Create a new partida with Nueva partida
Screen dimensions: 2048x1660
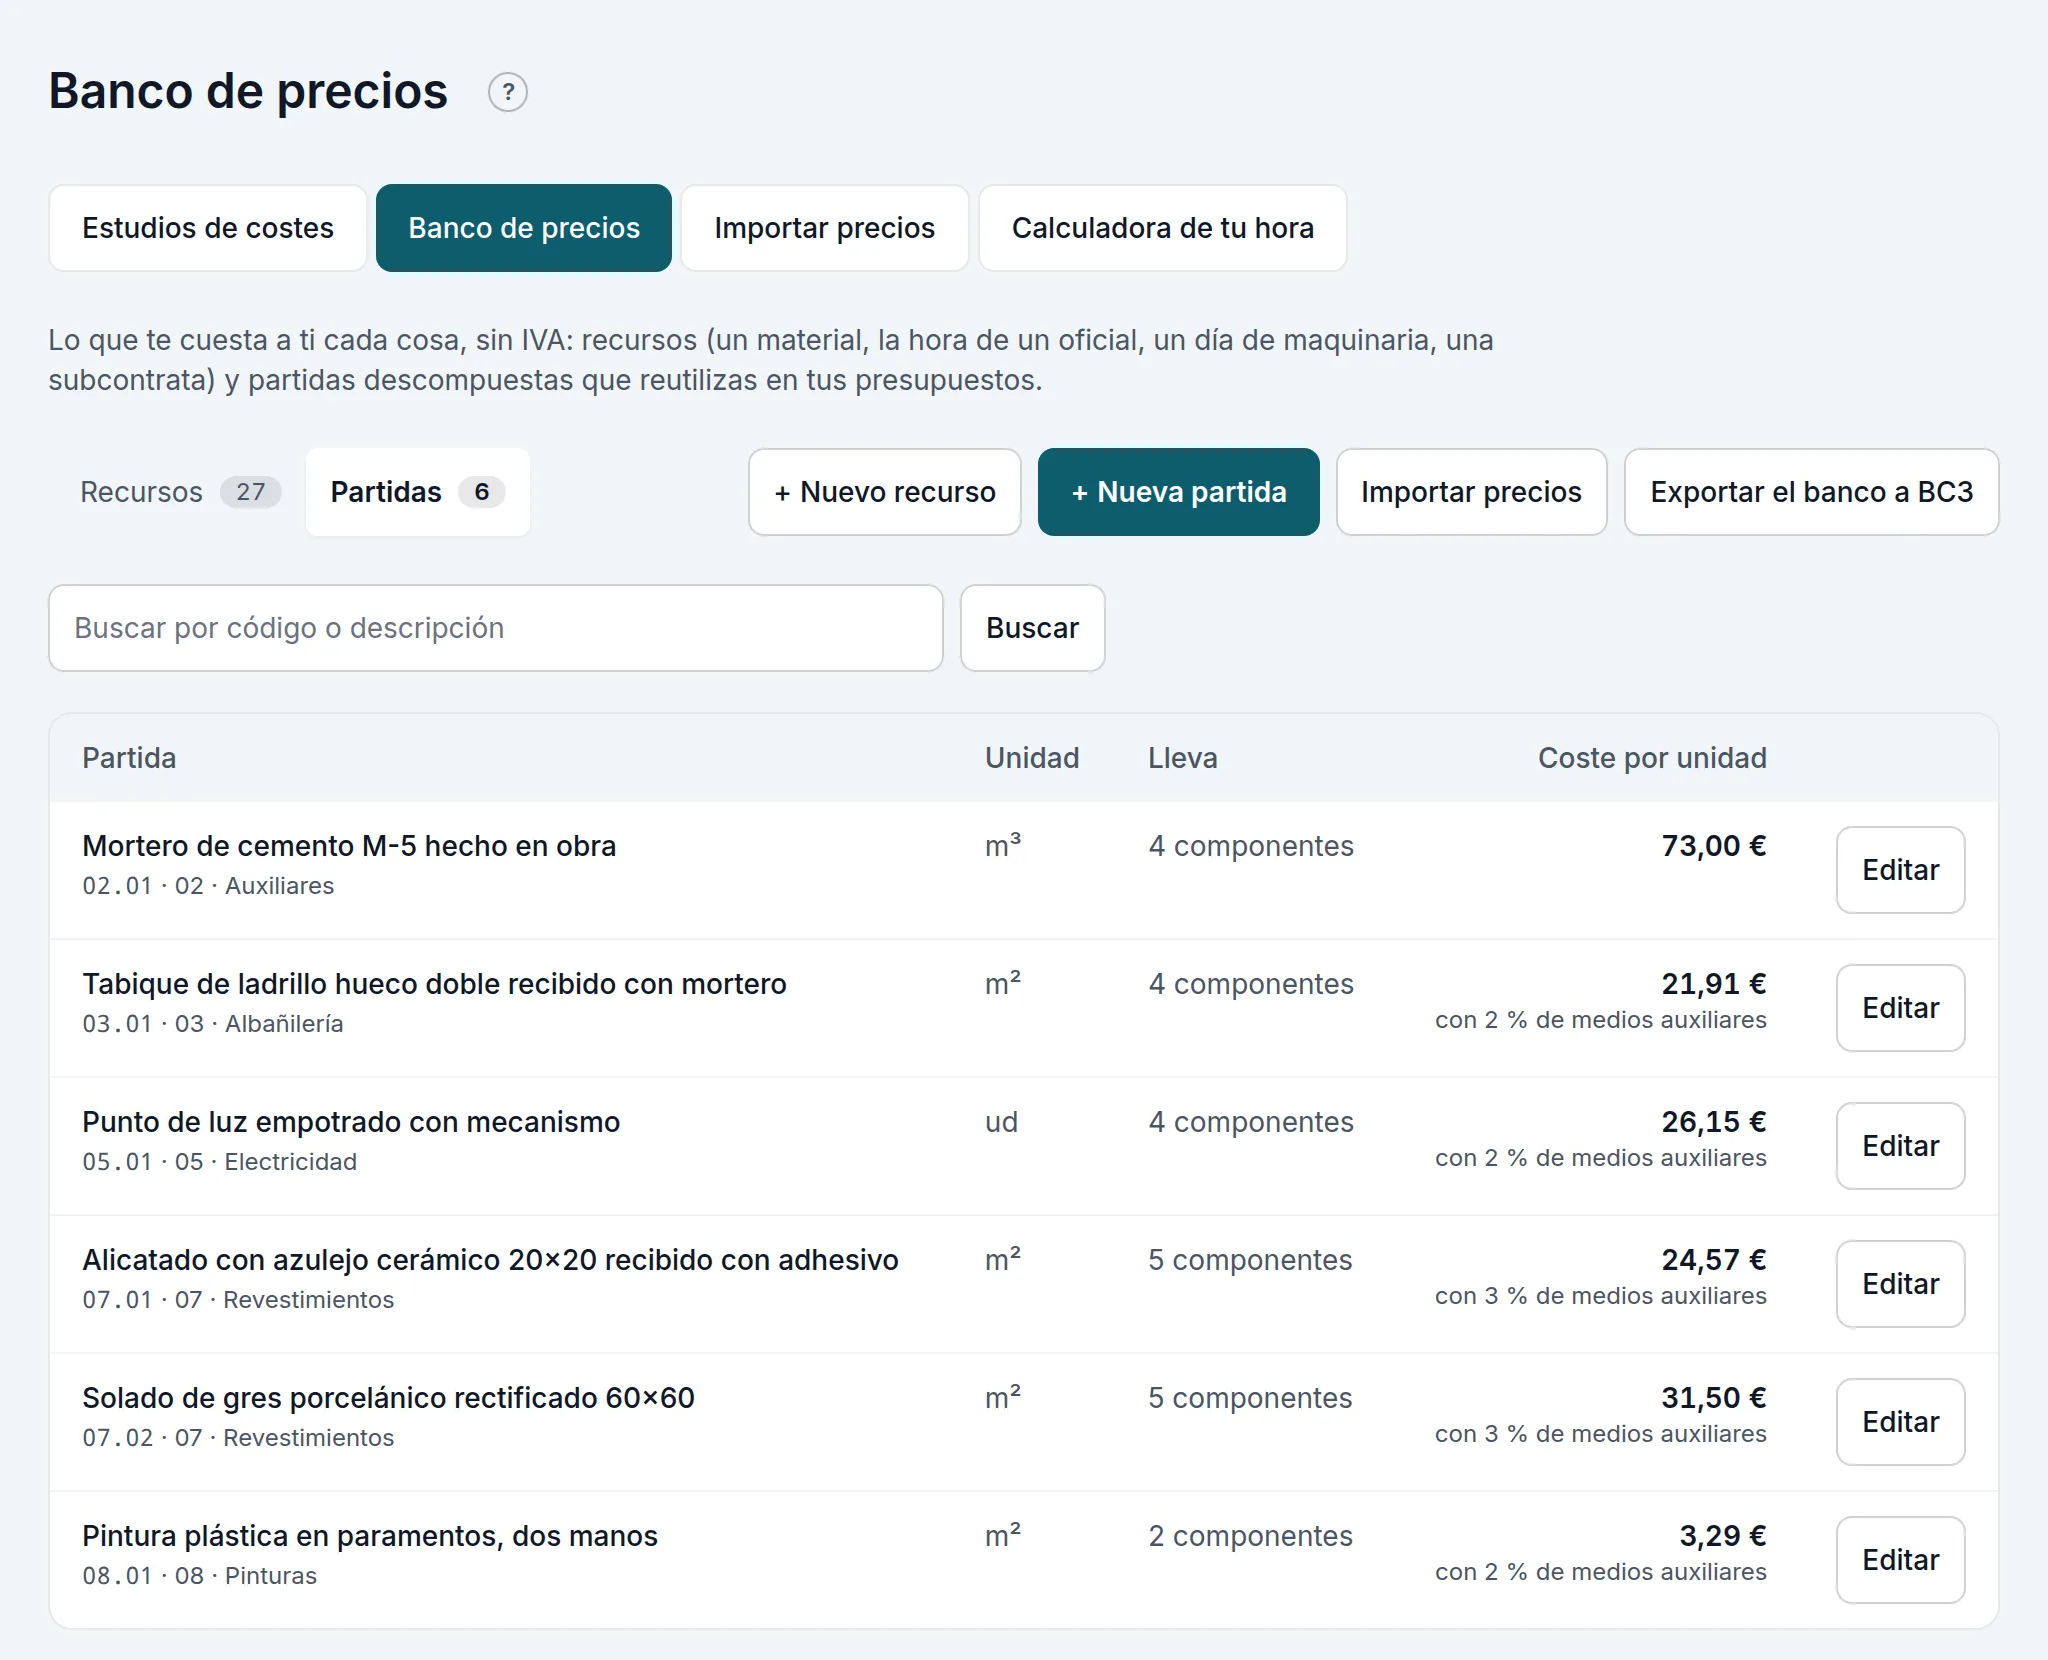pos(1179,492)
